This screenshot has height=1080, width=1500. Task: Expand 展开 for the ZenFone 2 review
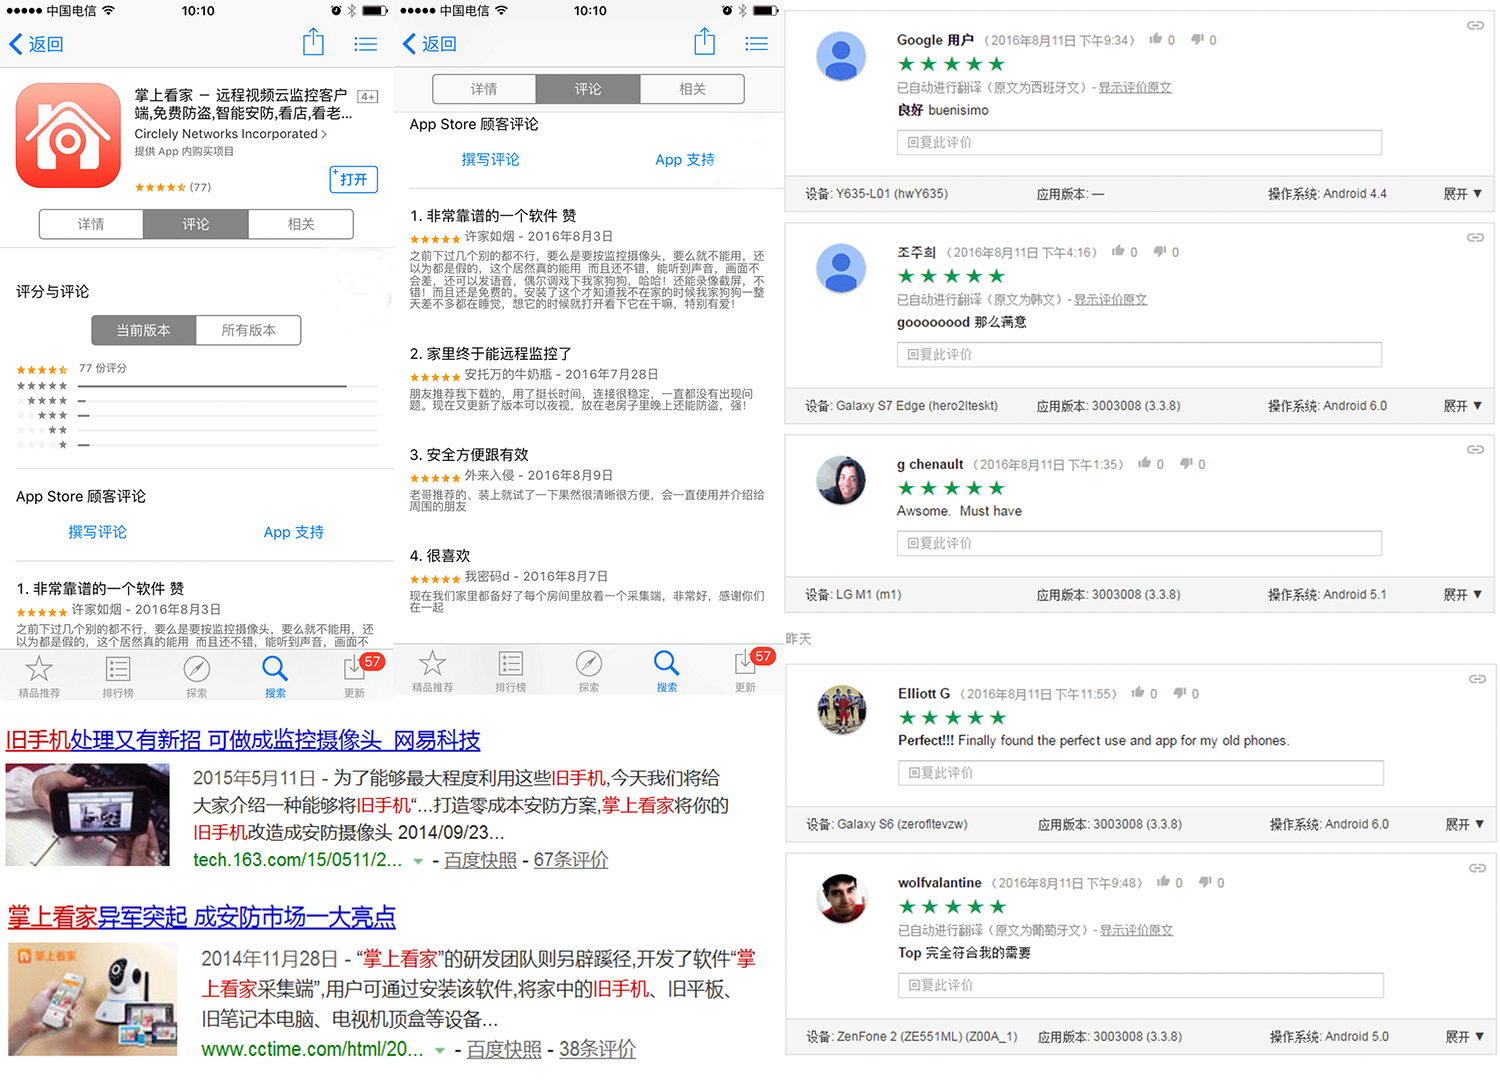click(x=1464, y=1037)
